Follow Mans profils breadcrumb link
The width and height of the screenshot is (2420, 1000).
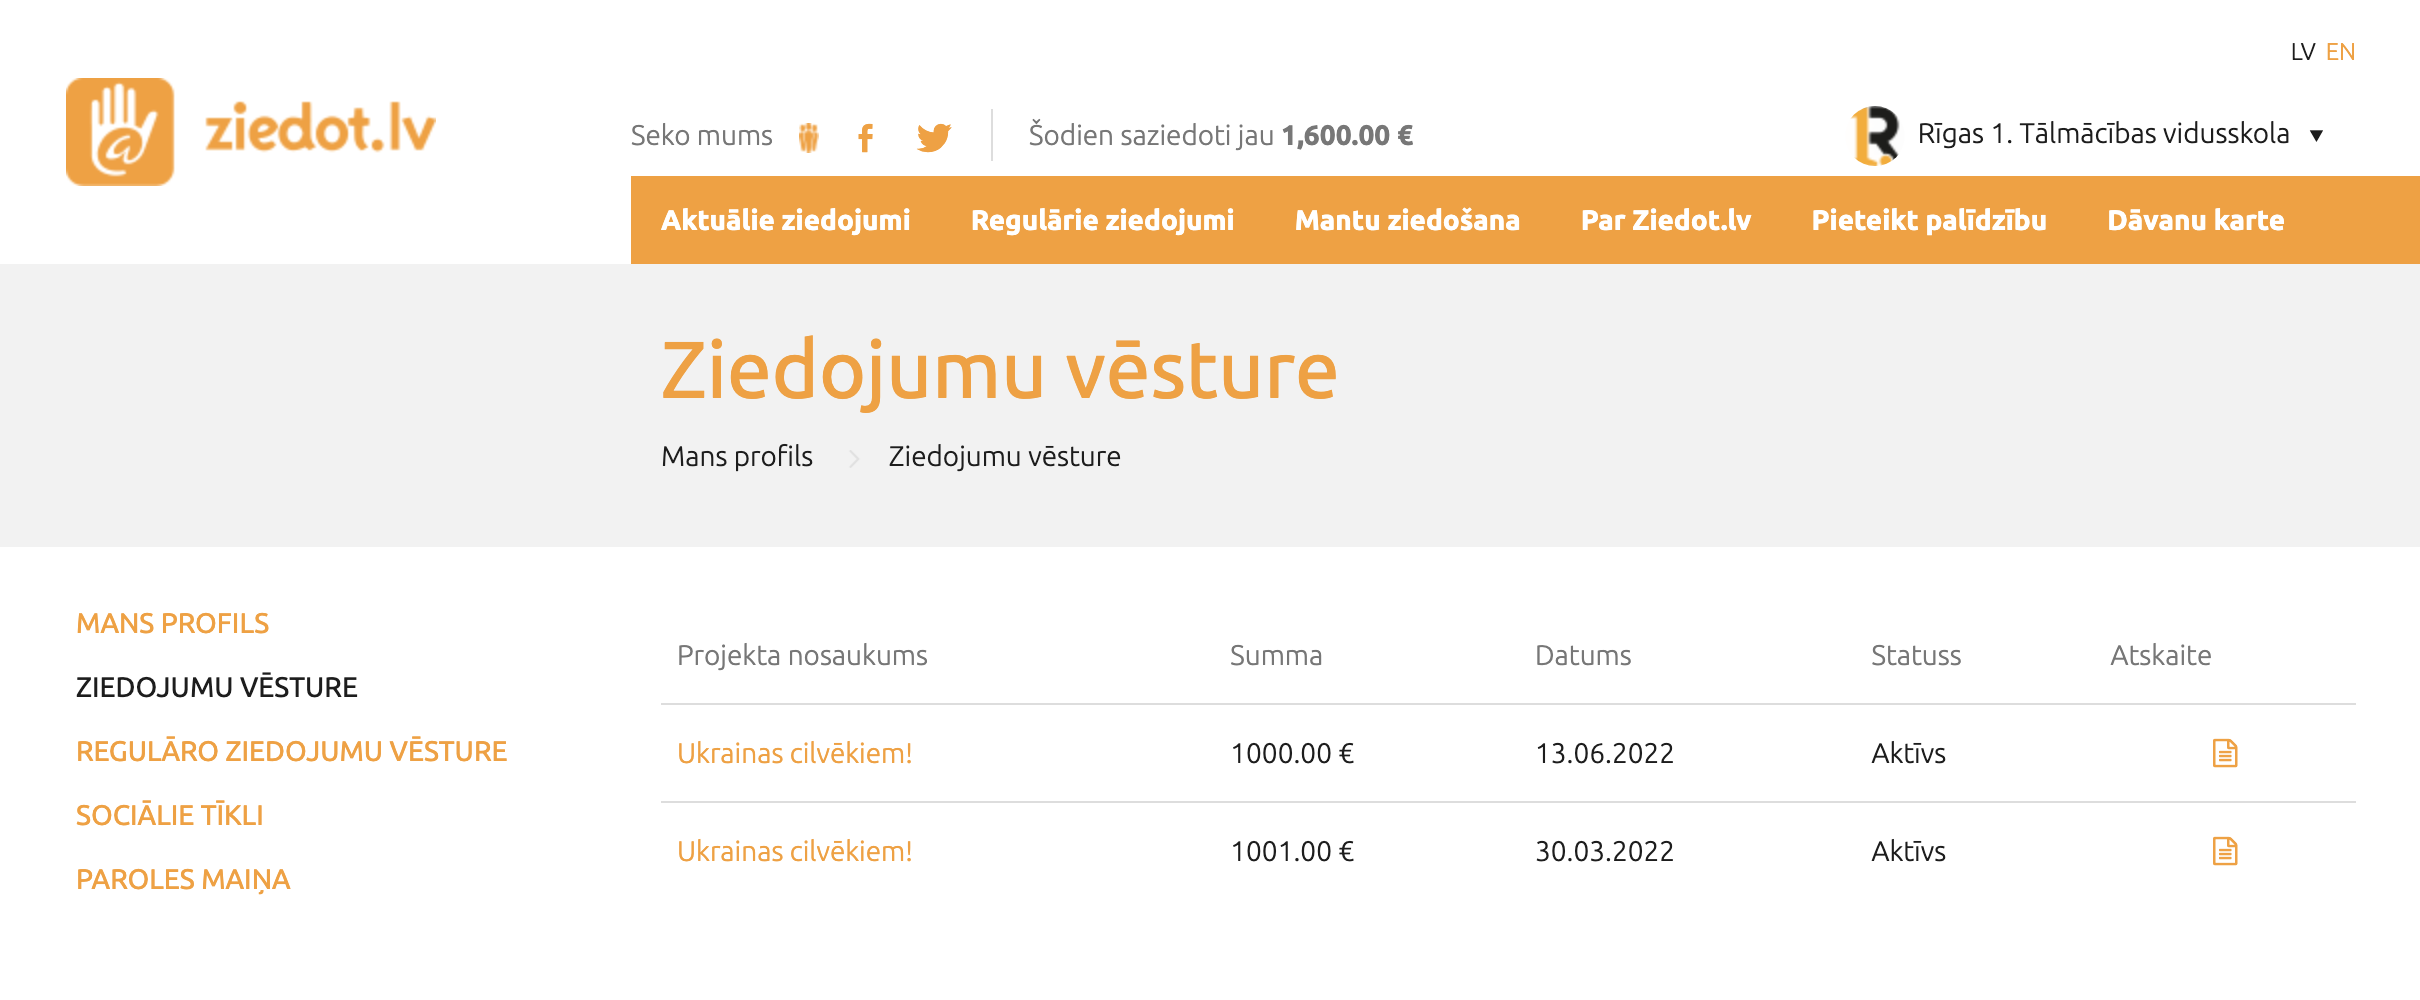737,456
